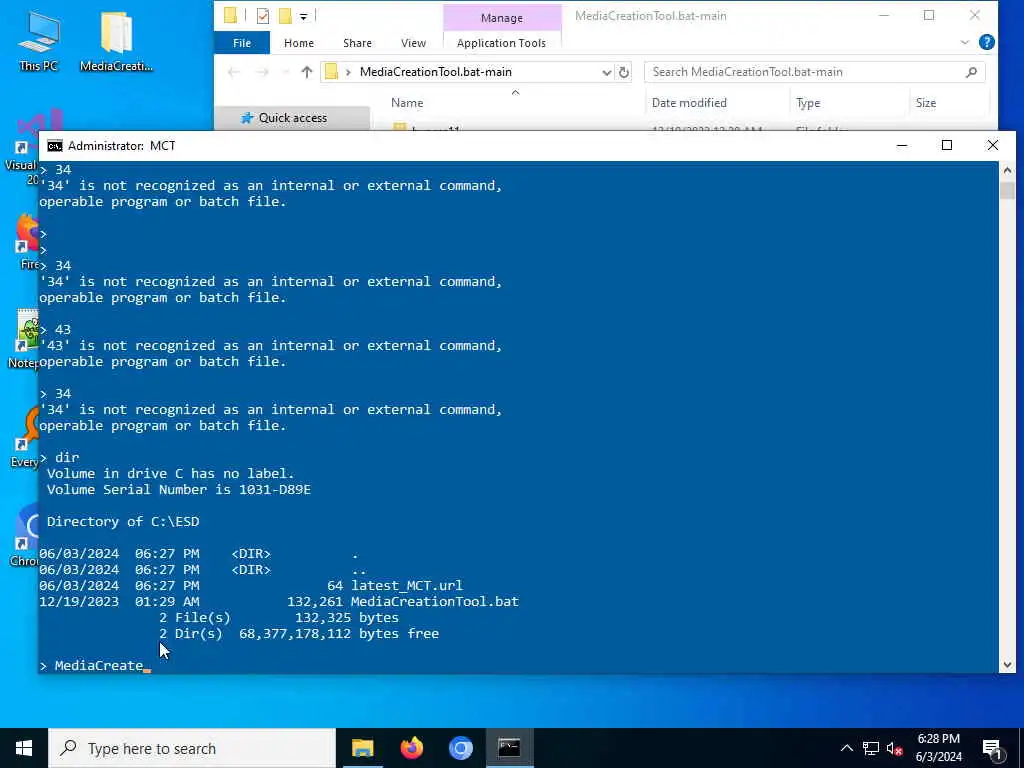Click the Properties checkmark quick toolbar icon
This screenshot has width=1024, height=768.
pyautogui.click(x=263, y=16)
